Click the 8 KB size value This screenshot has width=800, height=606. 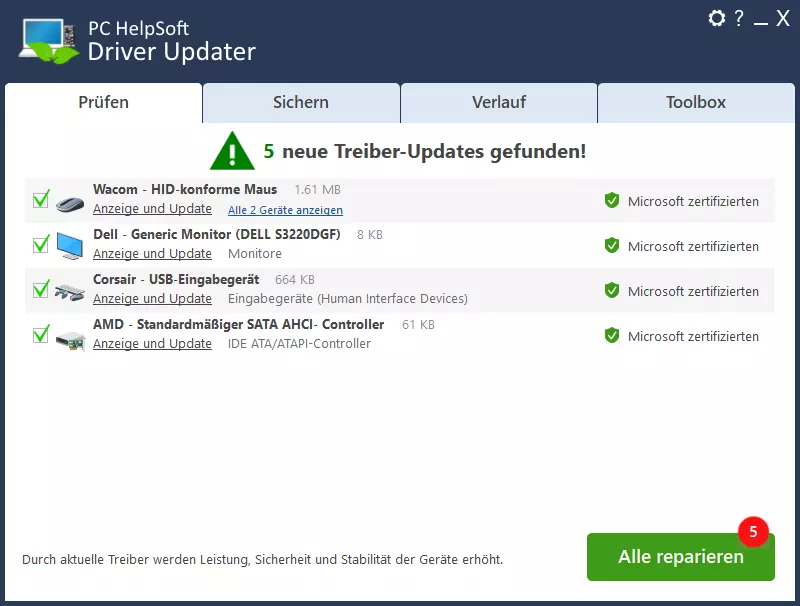pos(370,235)
